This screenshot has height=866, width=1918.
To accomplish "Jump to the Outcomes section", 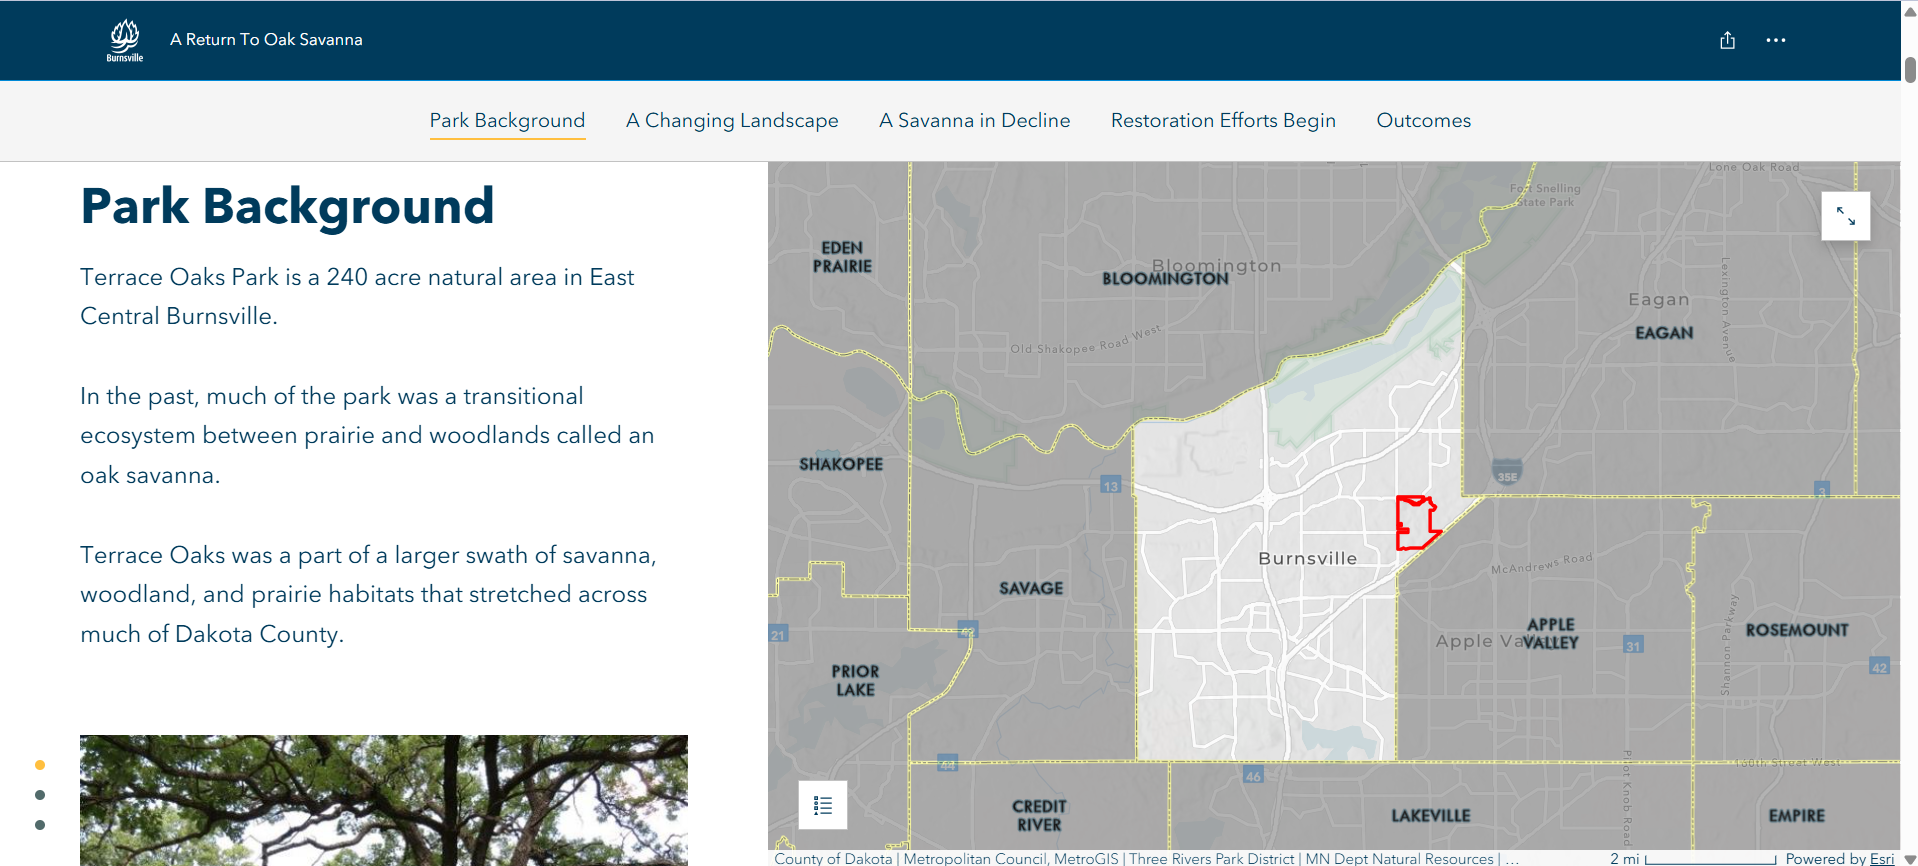I will click(1424, 121).
